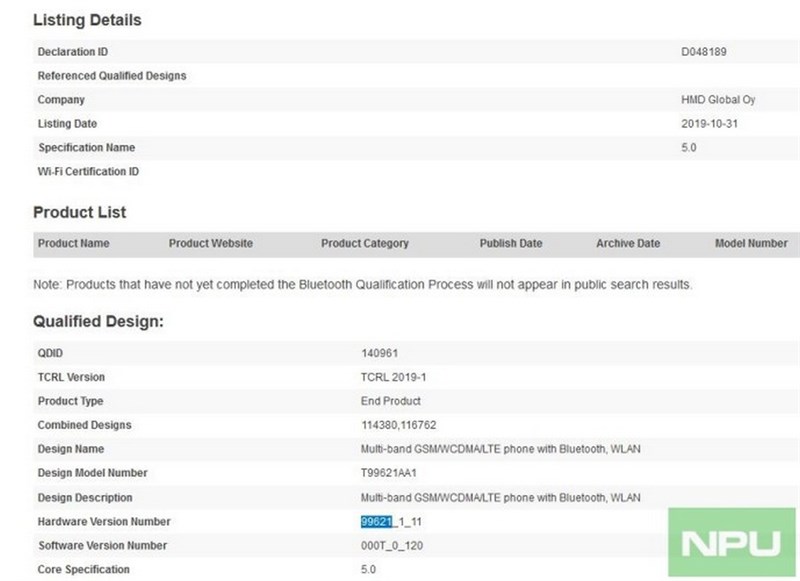The height and width of the screenshot is (581, 800).
Task: Click the Listing Details heading
Action: pyautogui.click(x=87, y=20)
